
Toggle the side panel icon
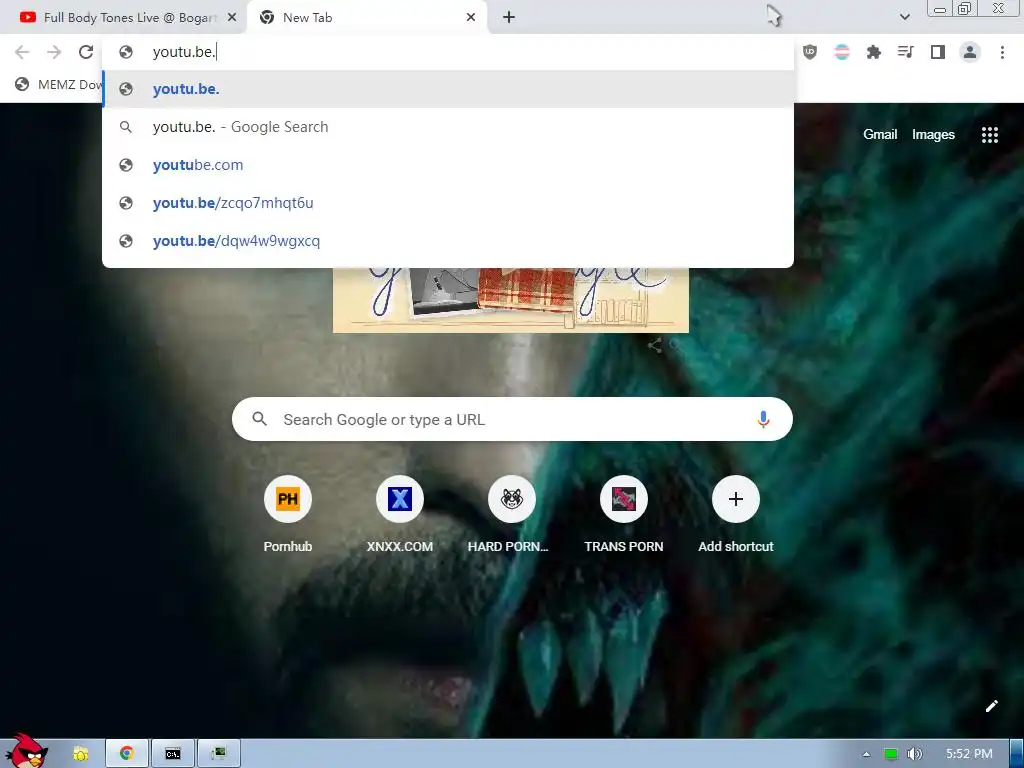pos(938,52)
